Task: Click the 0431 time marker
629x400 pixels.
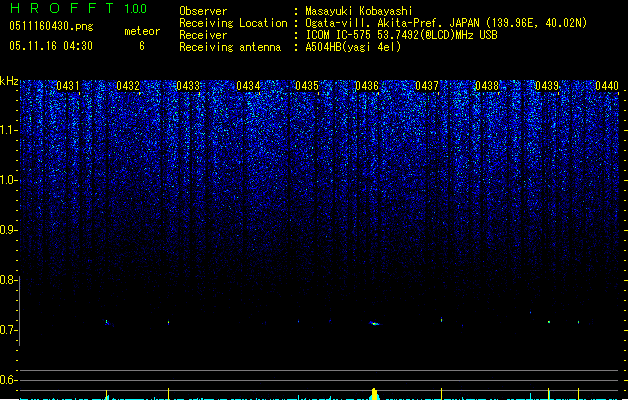Action: (68, 86)
